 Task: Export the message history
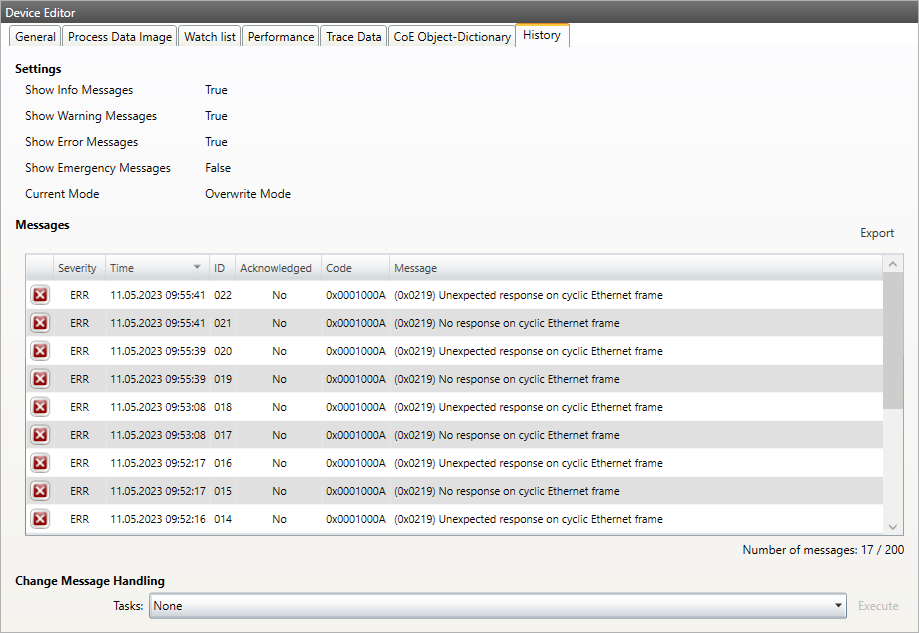point(877,233)
